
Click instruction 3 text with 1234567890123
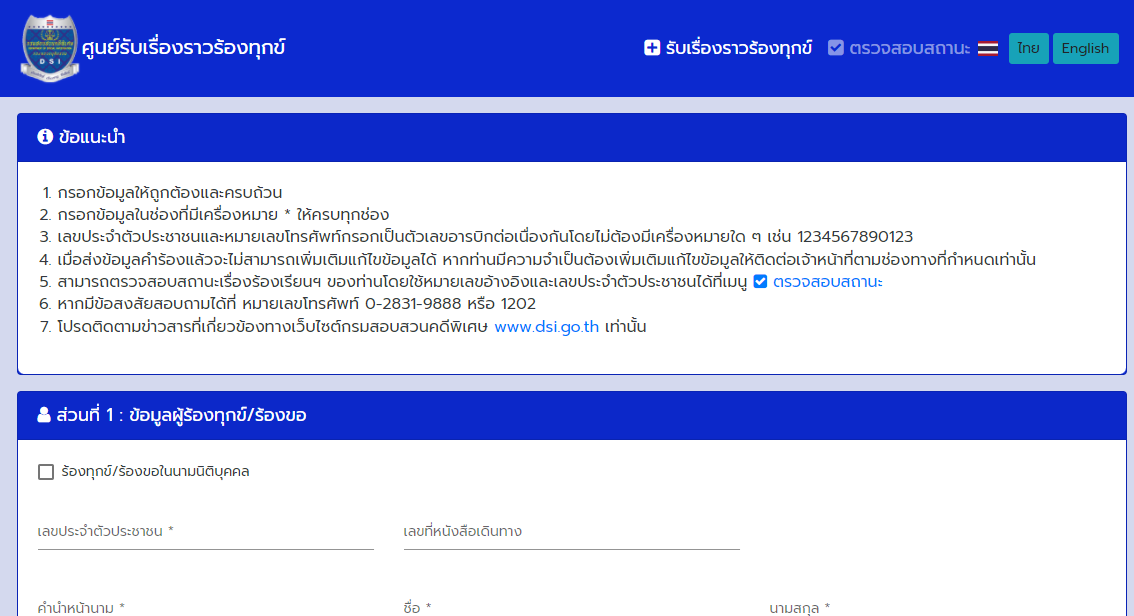click(x=485, y=237)
